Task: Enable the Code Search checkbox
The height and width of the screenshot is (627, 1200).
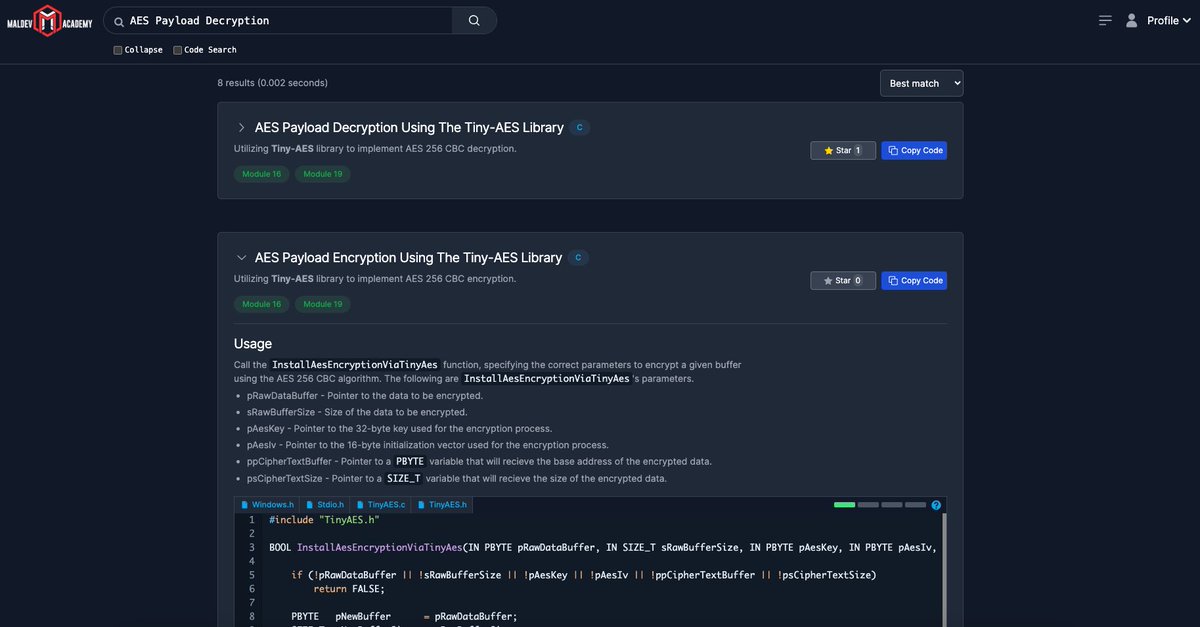Action: (x=178, y=50)
